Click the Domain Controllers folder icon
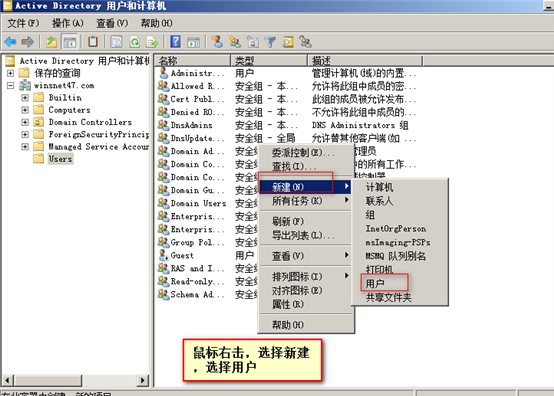 point(38,122)
